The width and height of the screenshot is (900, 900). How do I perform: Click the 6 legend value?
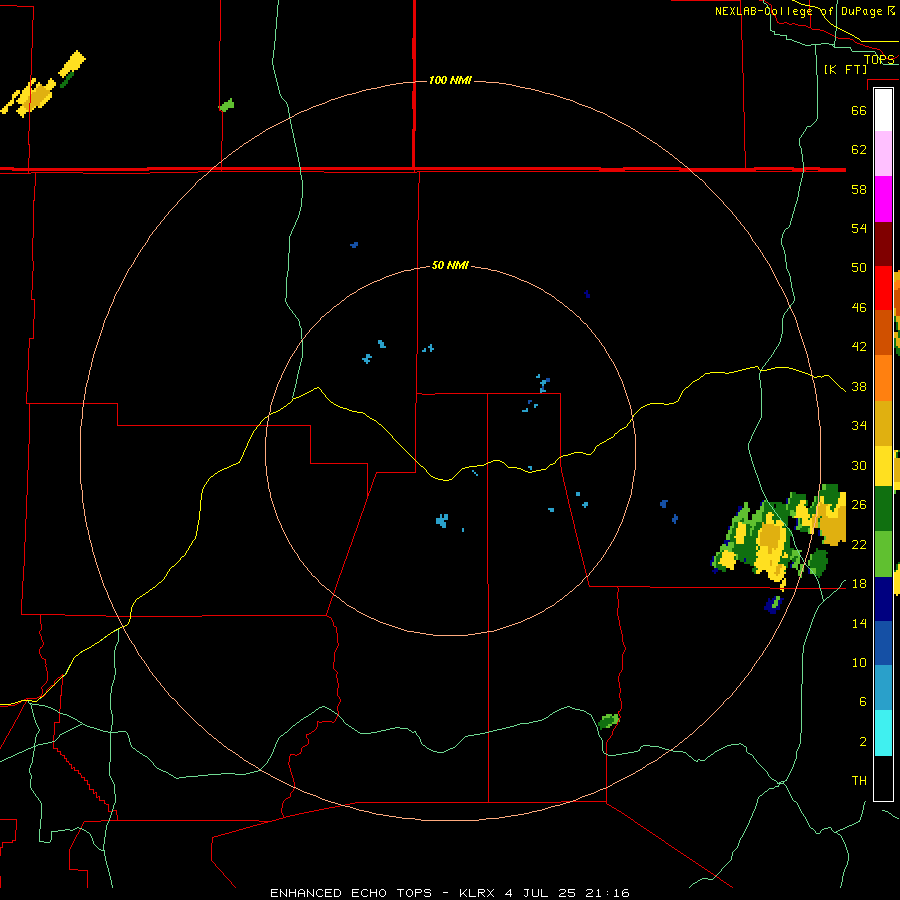pos(862,702)
